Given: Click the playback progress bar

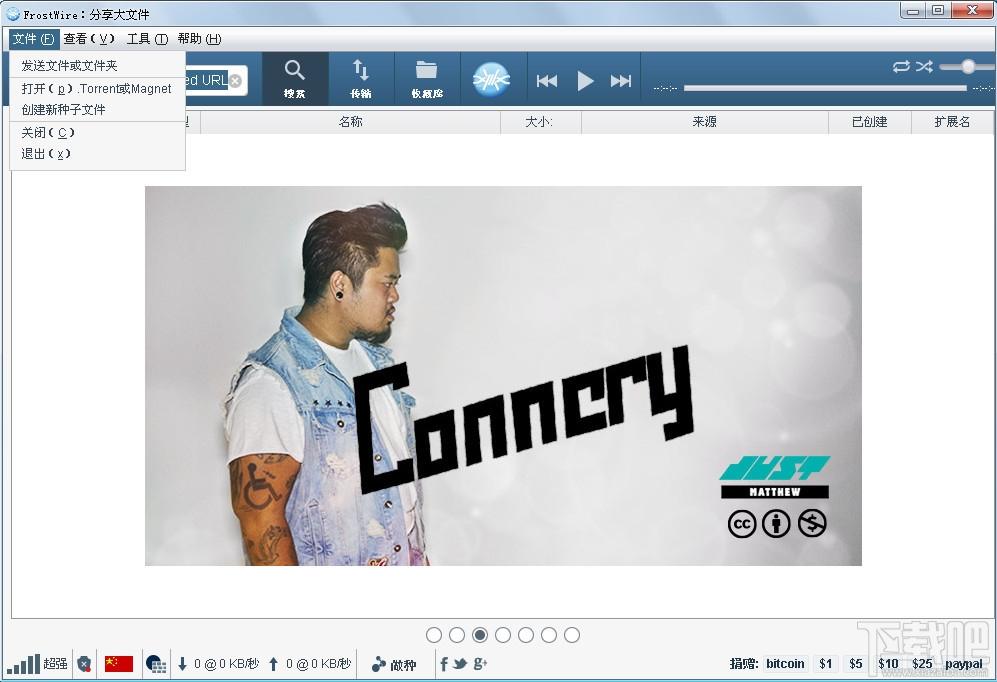Looking at the screenshot, I should [x=825, y=88].
